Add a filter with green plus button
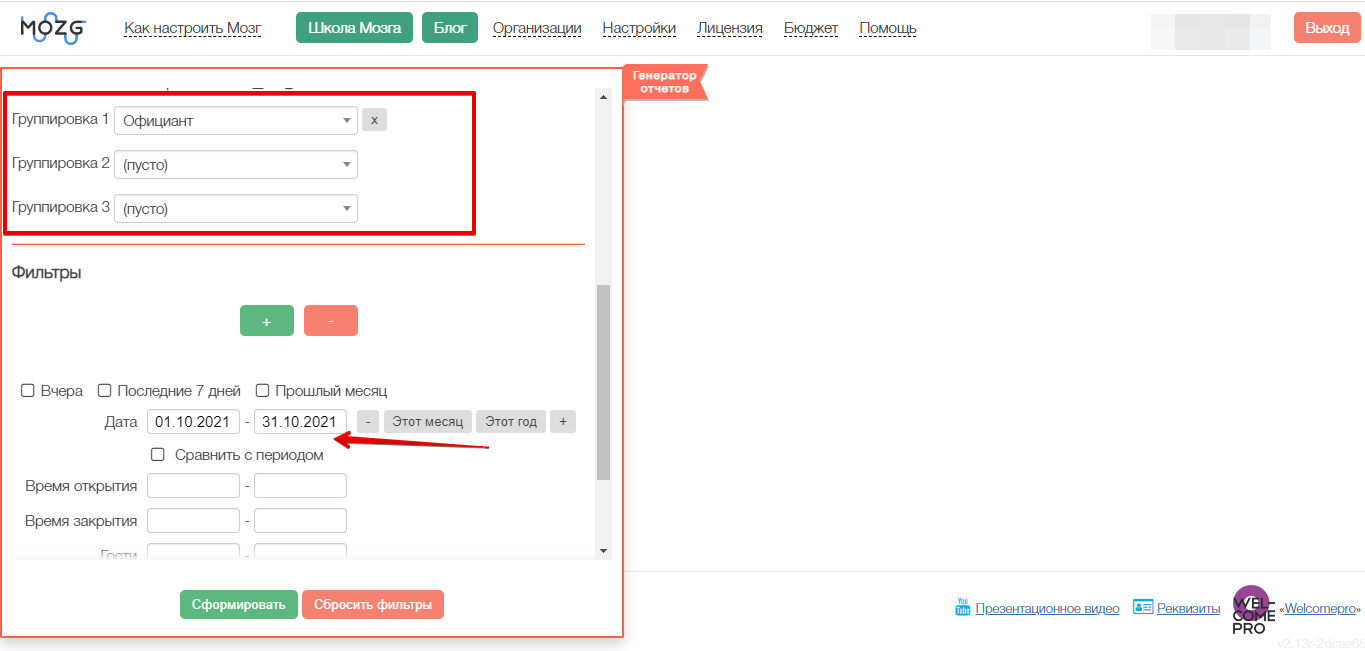1365x651 pixels. point(266,321)
